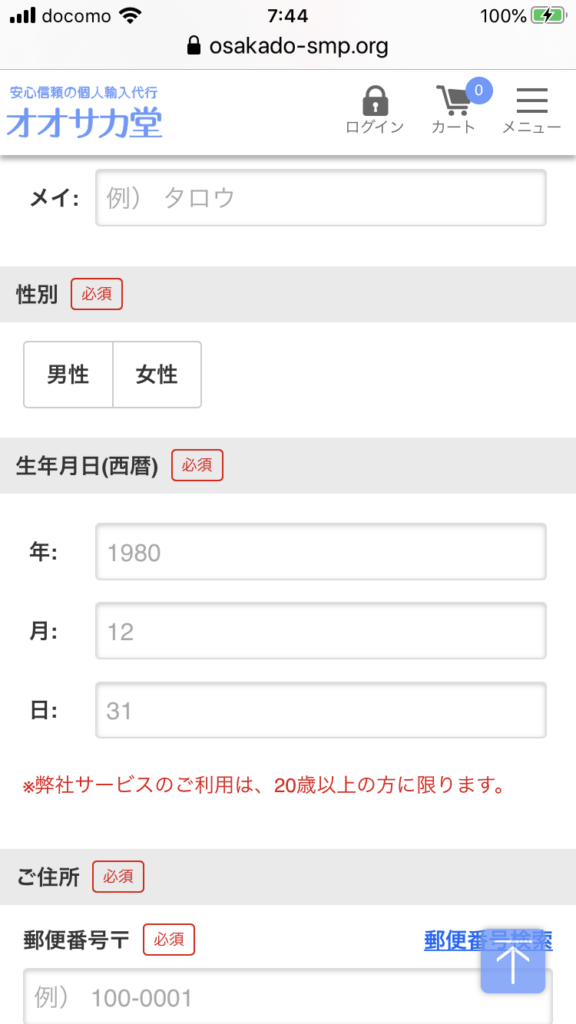576x1024 pixels.
Task: Focus the birth day 日 field
Action: tap(321, 711)
